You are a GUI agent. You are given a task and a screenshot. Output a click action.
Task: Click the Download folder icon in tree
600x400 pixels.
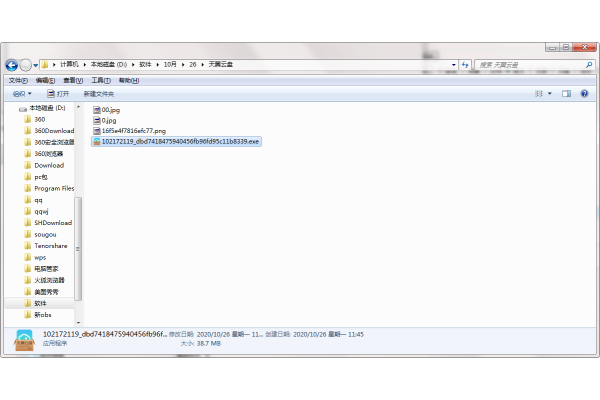pos(28,165)
